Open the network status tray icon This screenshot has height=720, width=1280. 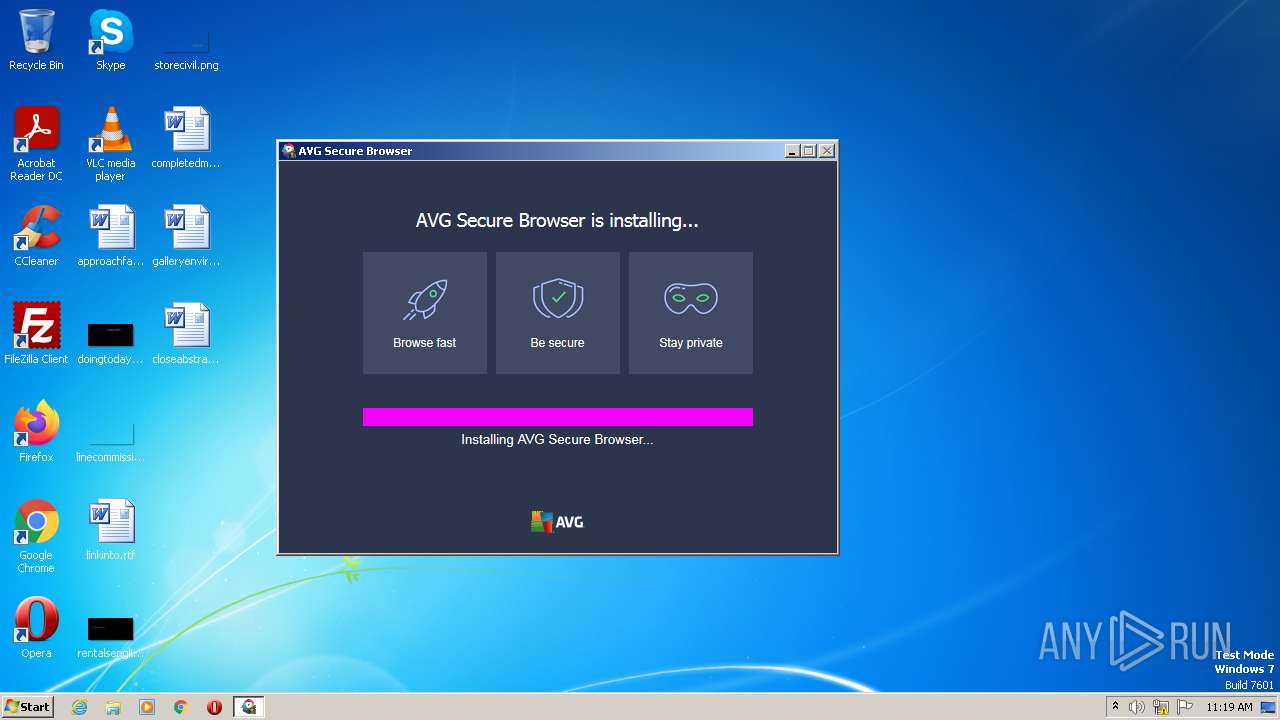click(x=1161, y=707)
